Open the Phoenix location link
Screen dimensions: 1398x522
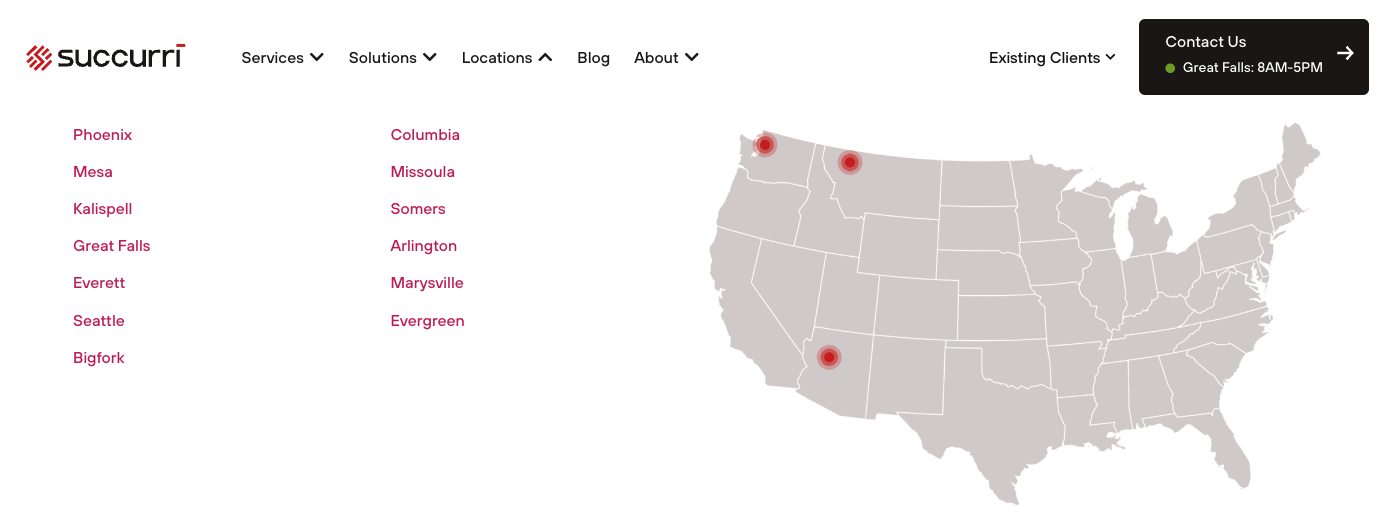point(102,135)
